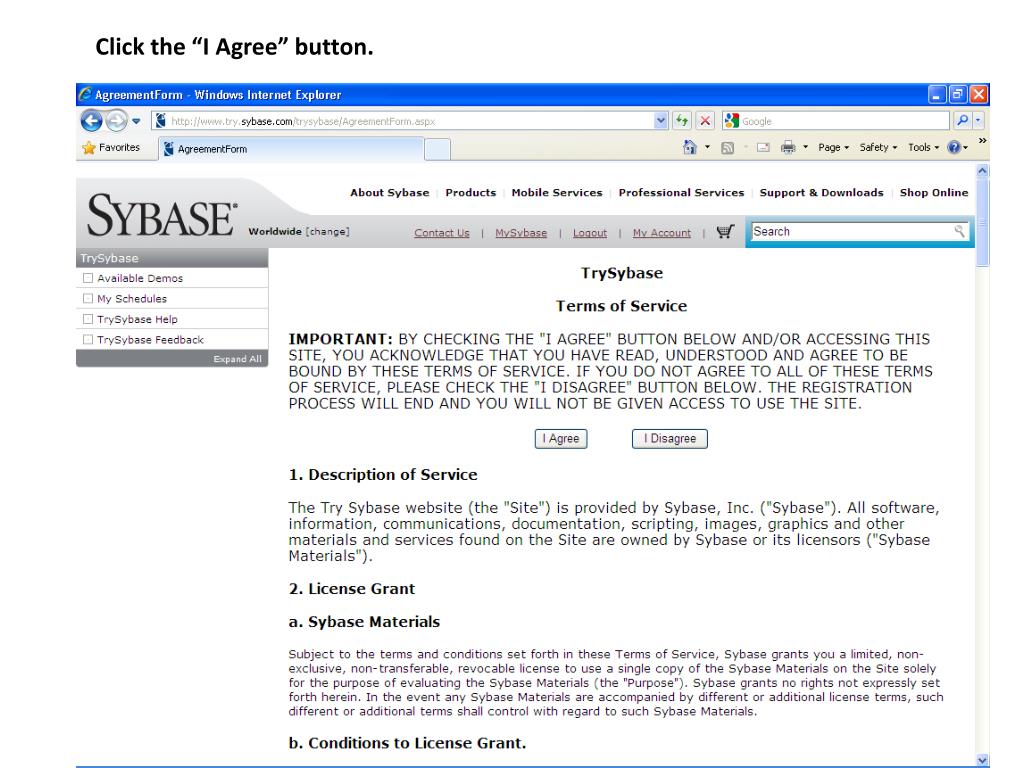Open the Favorites star button
The height and width of the screenshot is (768, 1024).
coord(112,148)
